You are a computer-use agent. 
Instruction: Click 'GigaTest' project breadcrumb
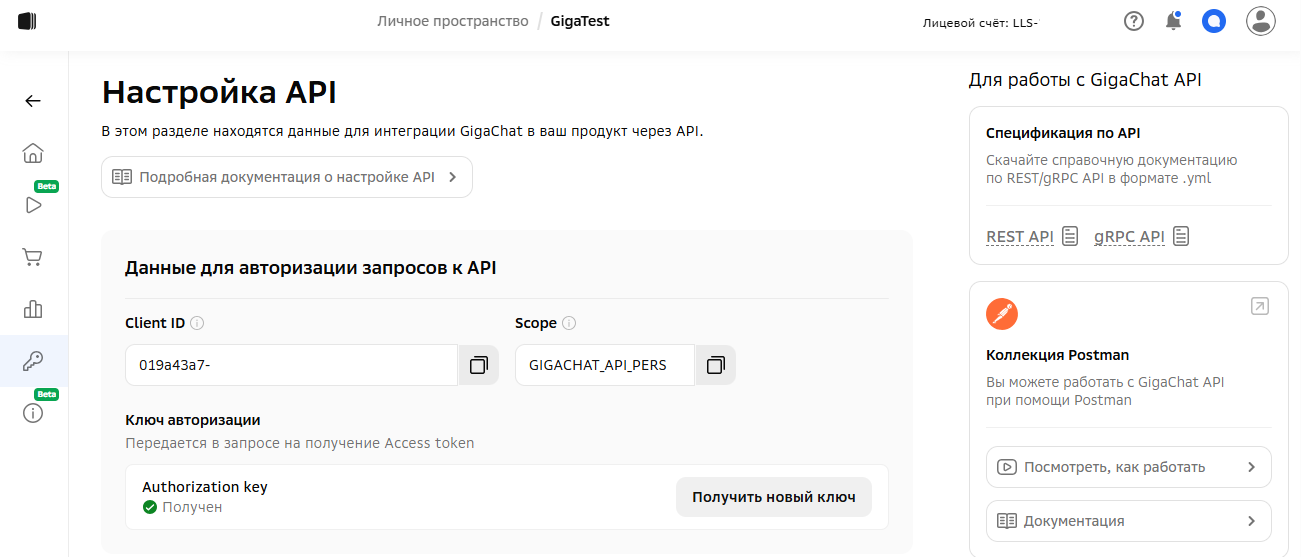(580, 21)
